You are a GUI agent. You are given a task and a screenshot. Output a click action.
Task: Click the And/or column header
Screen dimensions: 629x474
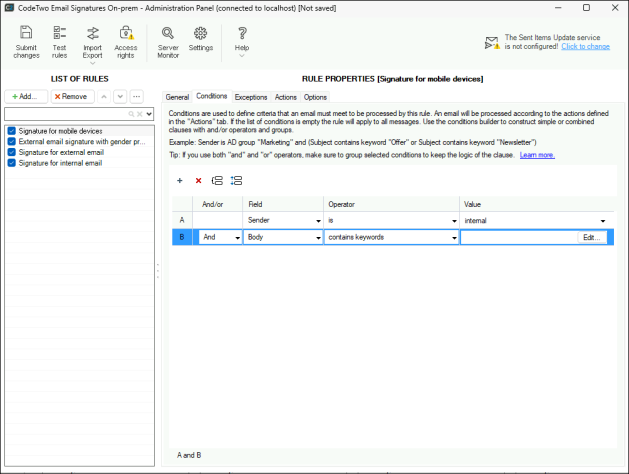(217, 204)
